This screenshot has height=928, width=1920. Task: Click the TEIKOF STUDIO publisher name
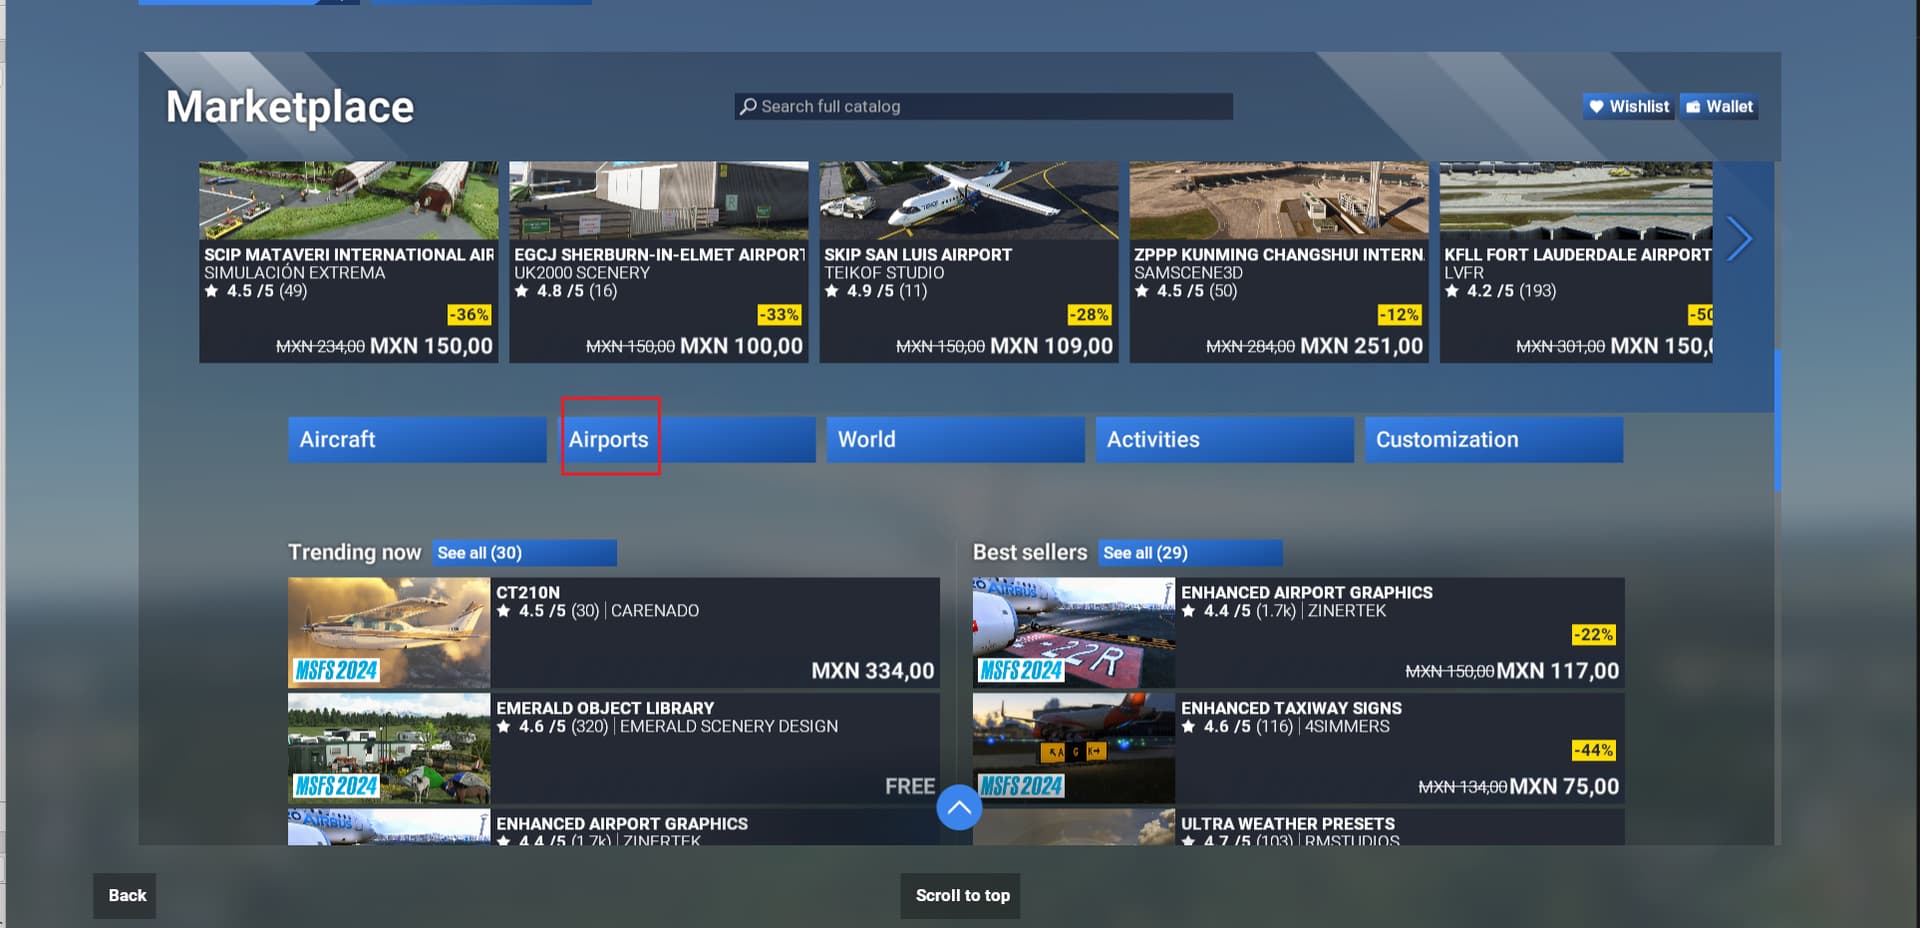pyautogui.click(x=884, y=273)
